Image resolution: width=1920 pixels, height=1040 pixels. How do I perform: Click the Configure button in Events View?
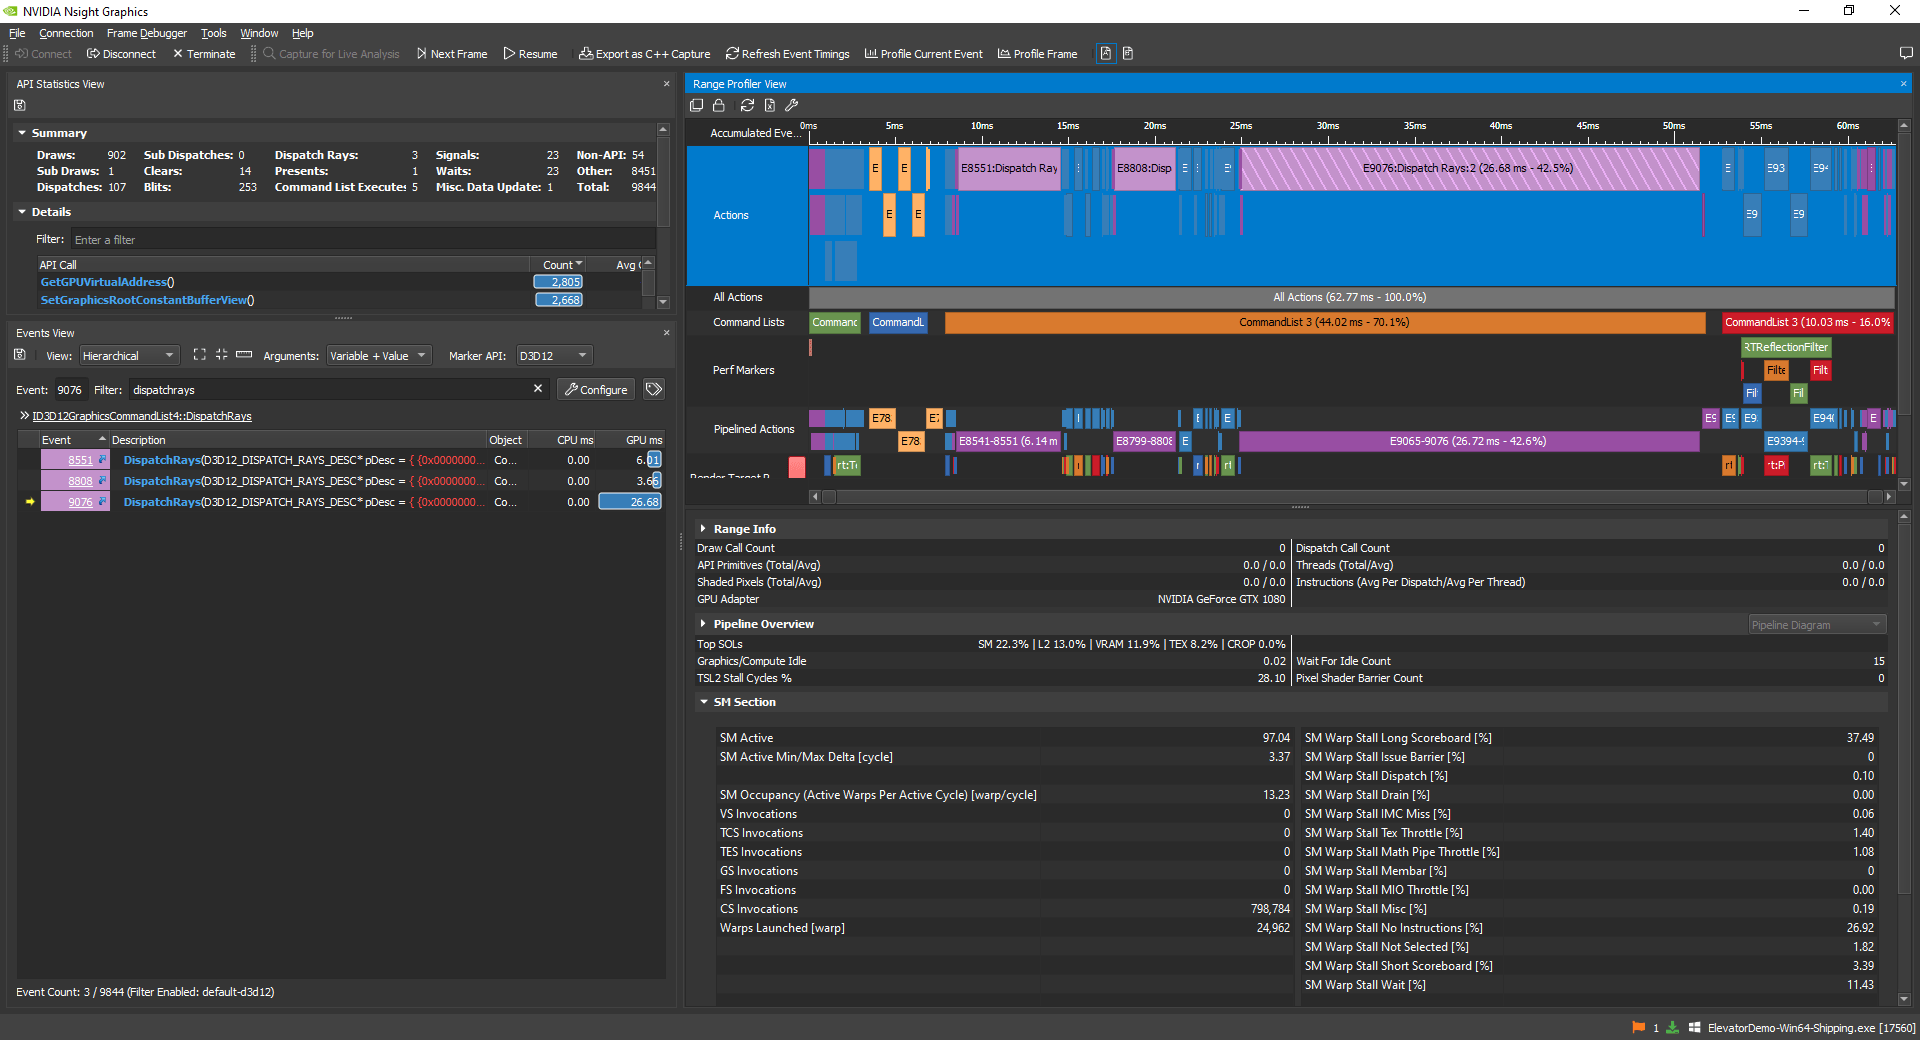[x=597, y=389]
